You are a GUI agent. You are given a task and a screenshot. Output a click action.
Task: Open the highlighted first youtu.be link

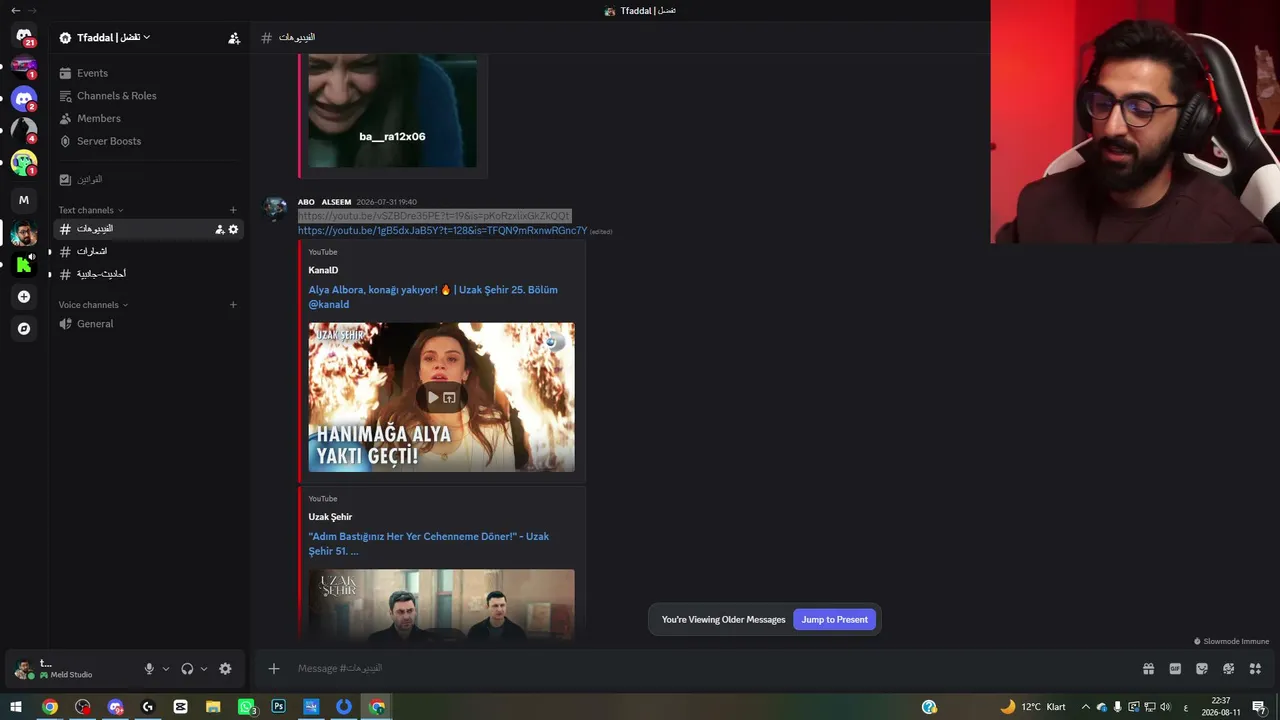point(434,216)
